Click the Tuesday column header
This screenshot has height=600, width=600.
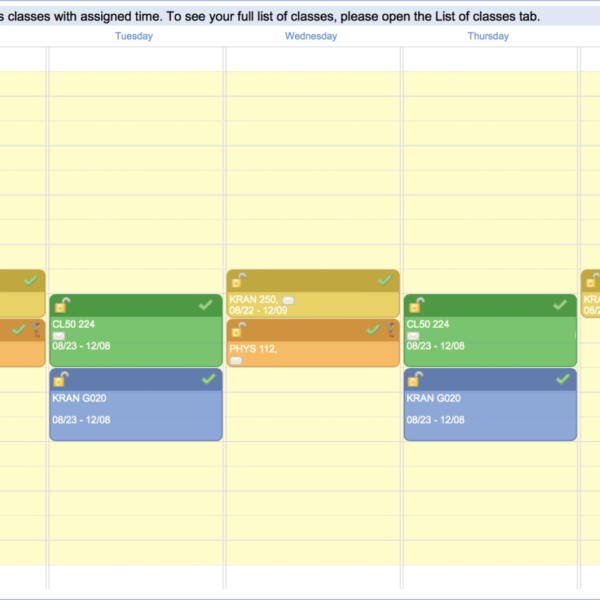tap(134, 36)
